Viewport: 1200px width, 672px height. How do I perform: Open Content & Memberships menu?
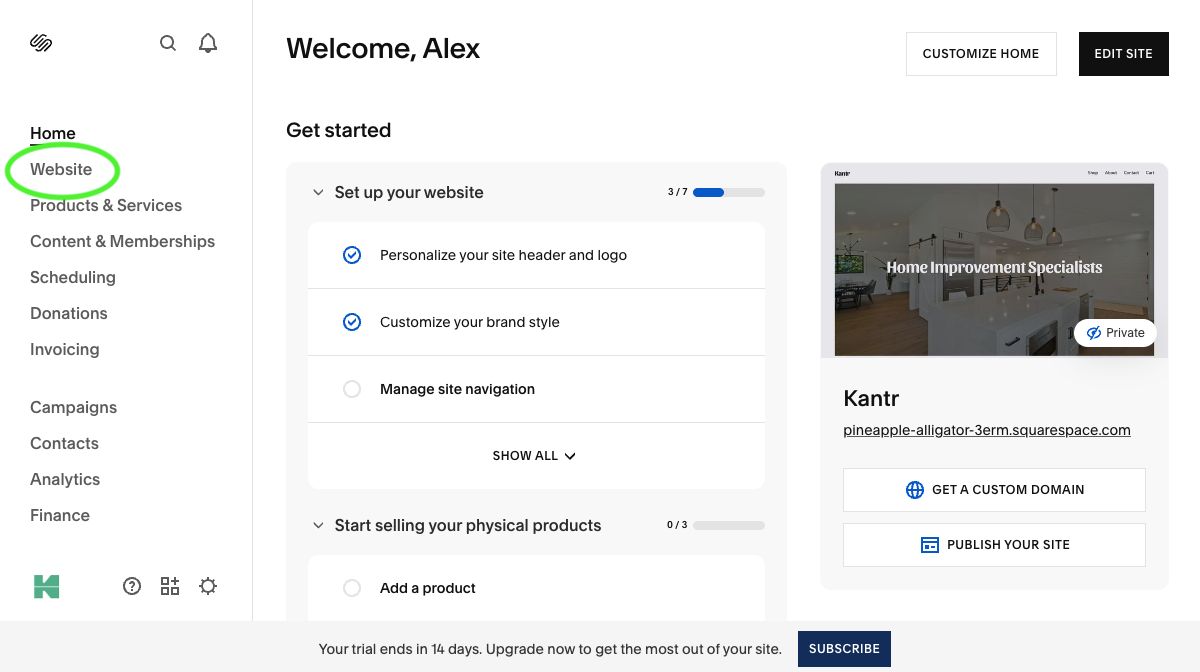(x=122, y=241)
